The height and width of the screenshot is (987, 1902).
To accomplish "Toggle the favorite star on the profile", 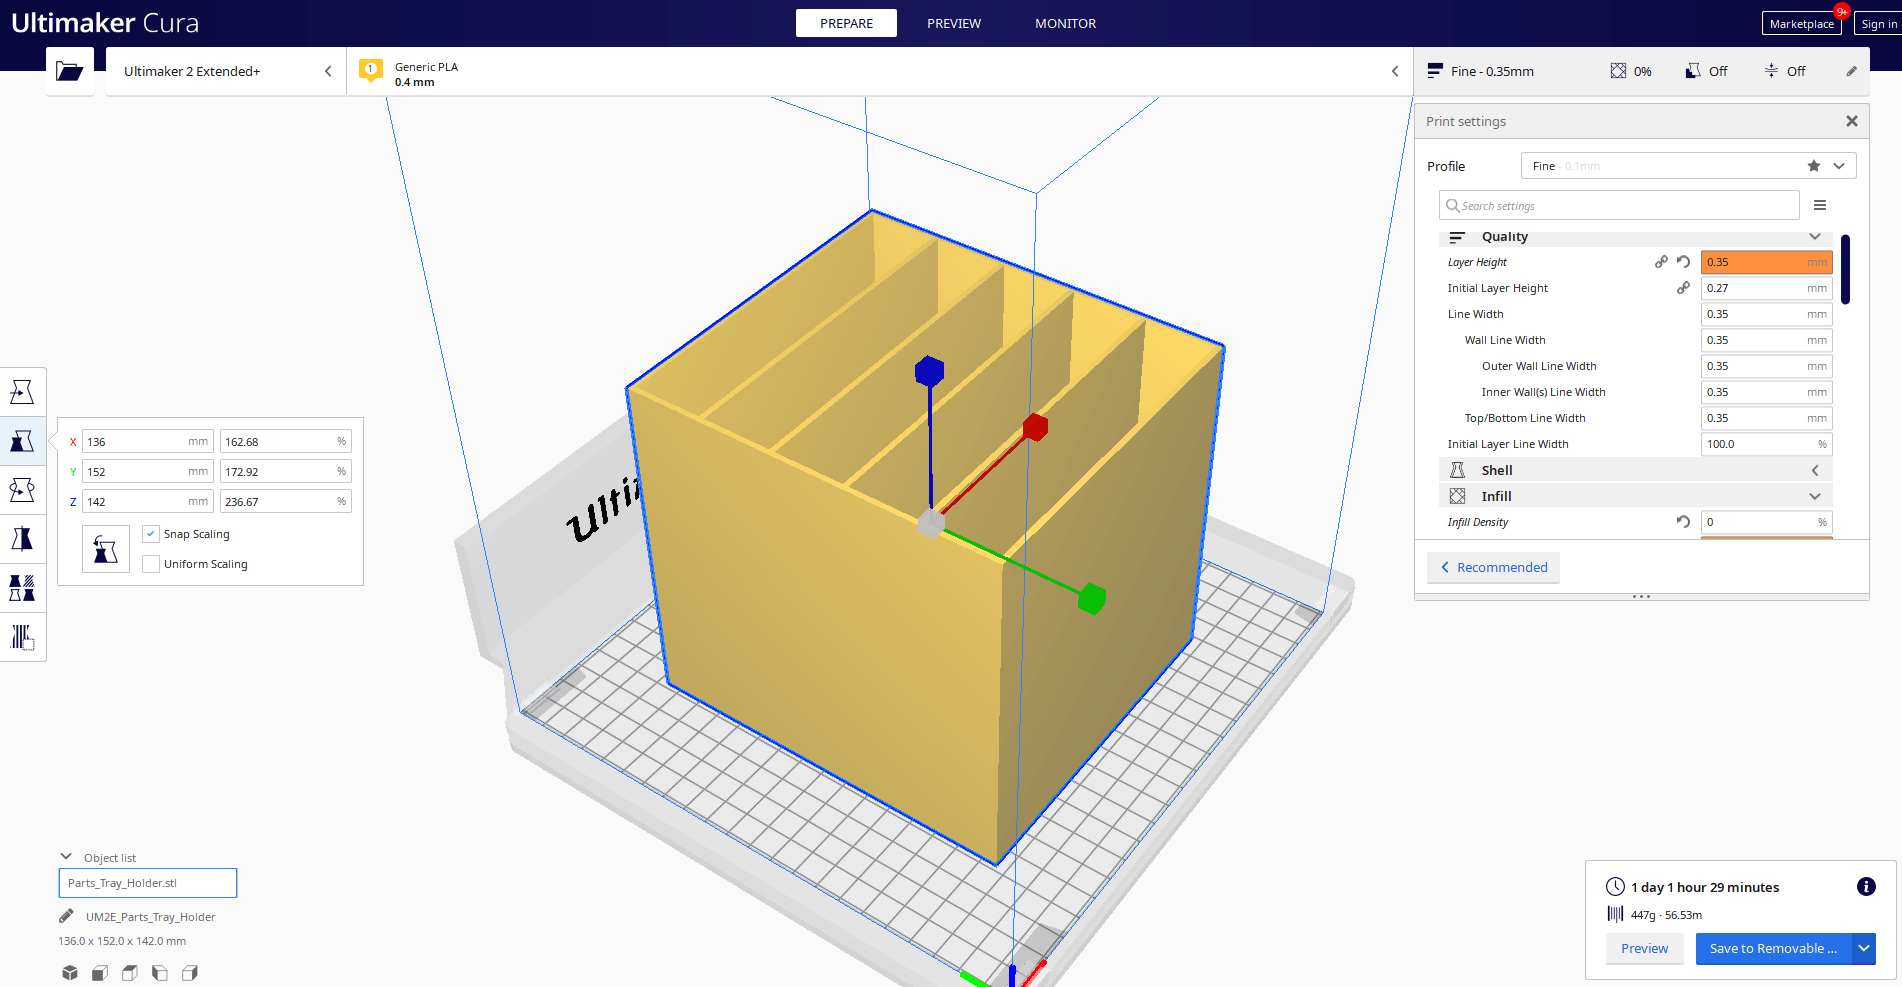I will coord(1812,165).
